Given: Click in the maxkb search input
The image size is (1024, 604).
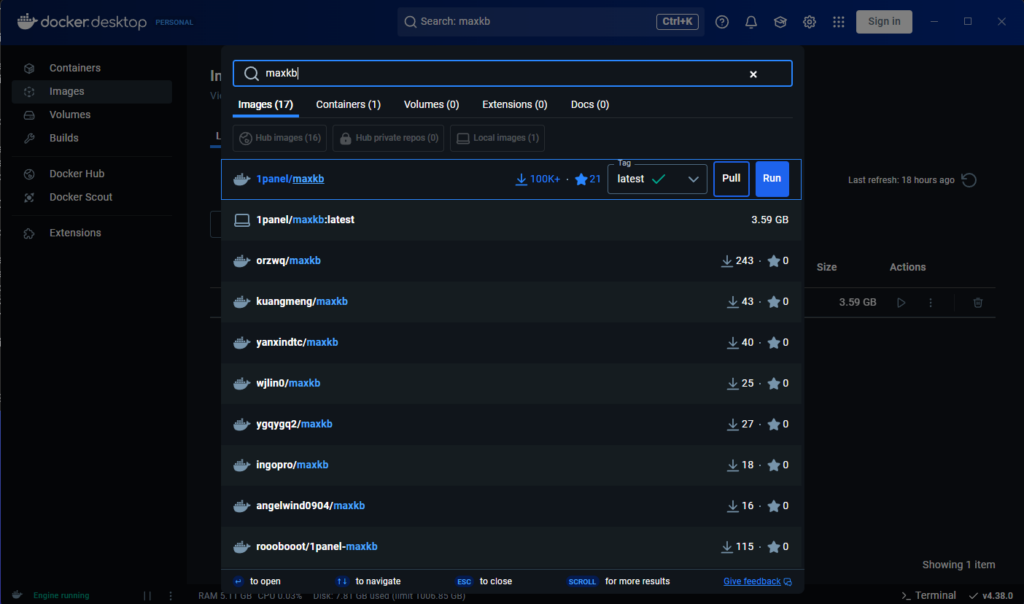Looking at the screenshot, I should pos(513,73).
